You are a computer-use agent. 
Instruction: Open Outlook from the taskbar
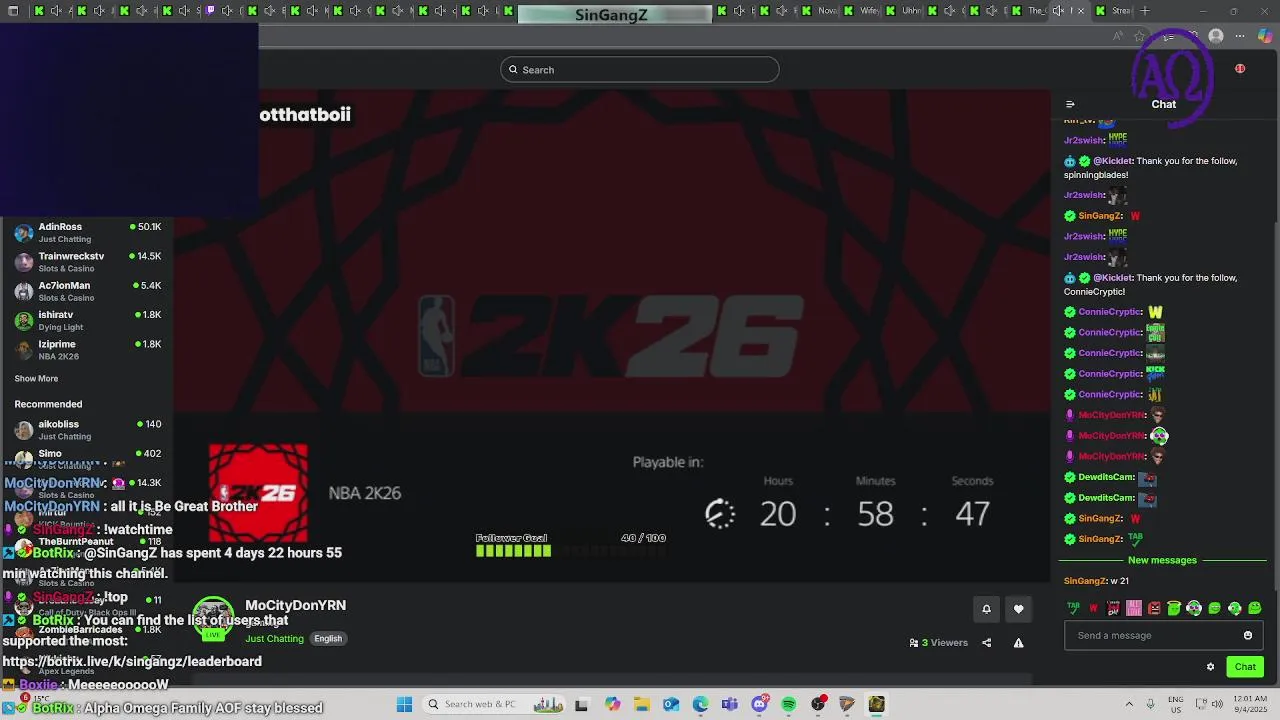(671, 704)
